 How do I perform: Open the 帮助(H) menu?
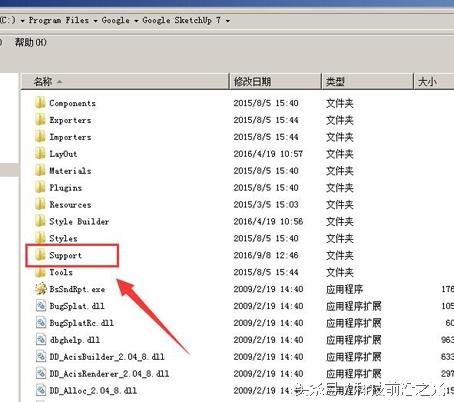pyautogui.click(x=30, y=42)
